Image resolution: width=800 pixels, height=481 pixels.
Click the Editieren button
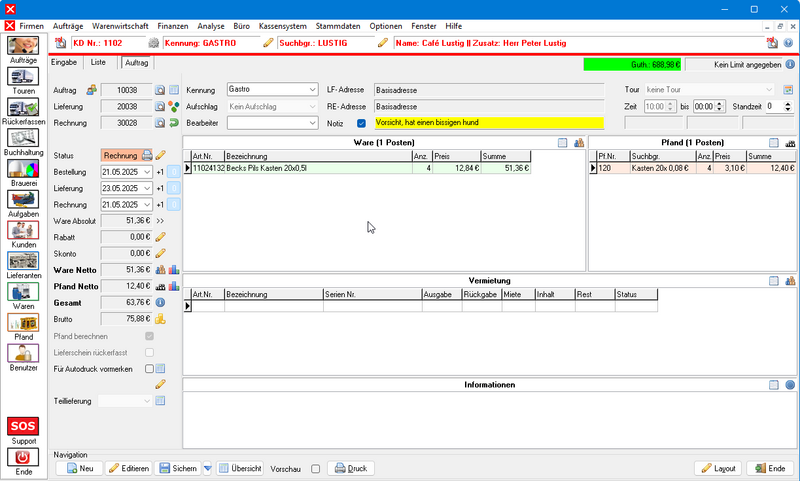click(x=128, y=468)
